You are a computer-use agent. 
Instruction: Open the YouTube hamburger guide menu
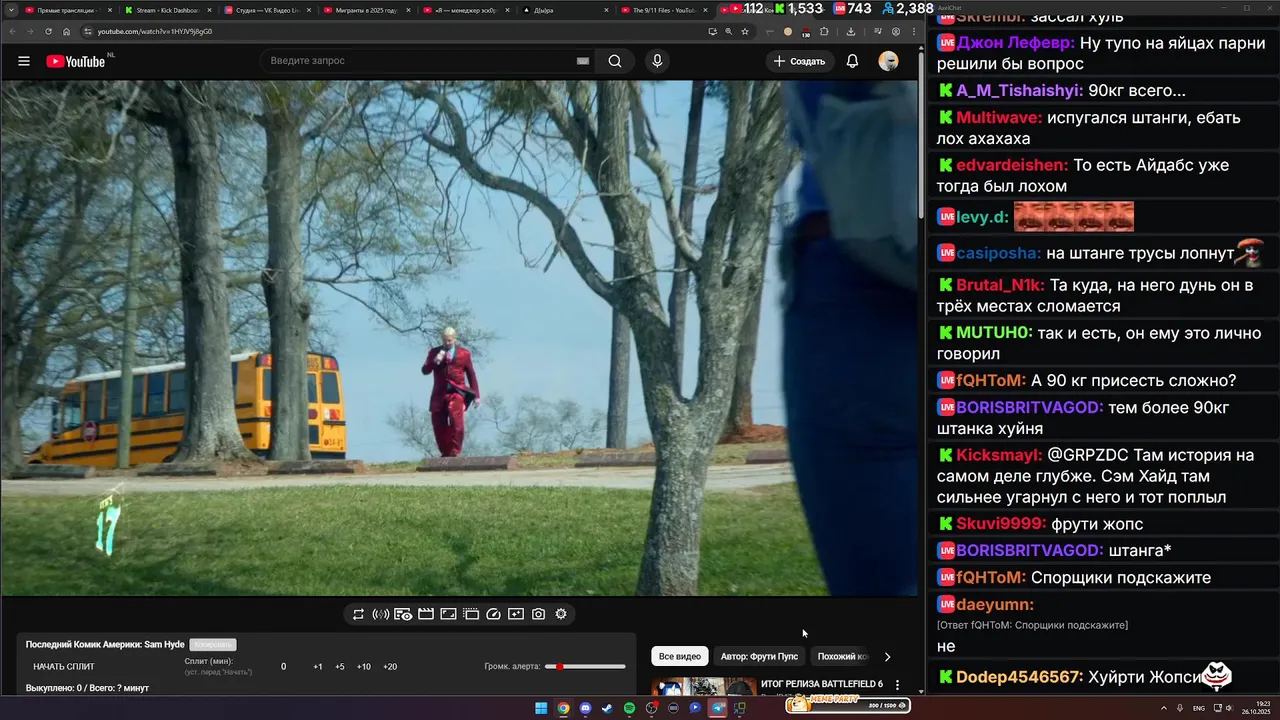point(24,61)
